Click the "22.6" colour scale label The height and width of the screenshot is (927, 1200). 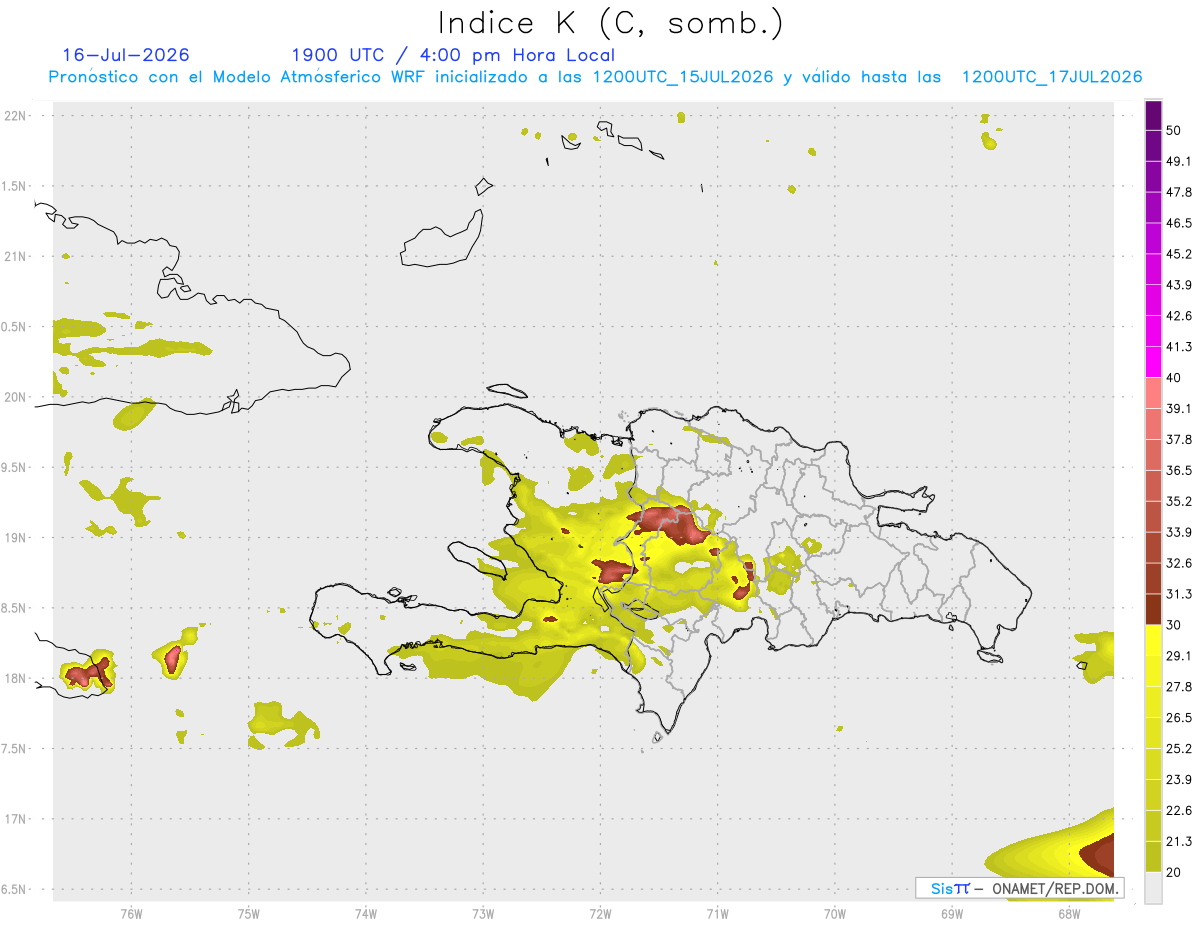click(x=1179, y=811)
